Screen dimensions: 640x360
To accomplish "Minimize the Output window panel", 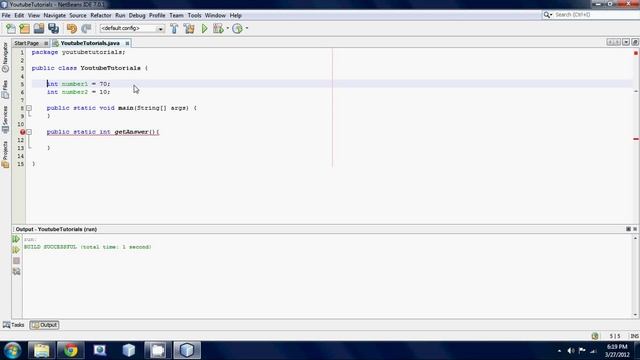I will pos(629,229).
